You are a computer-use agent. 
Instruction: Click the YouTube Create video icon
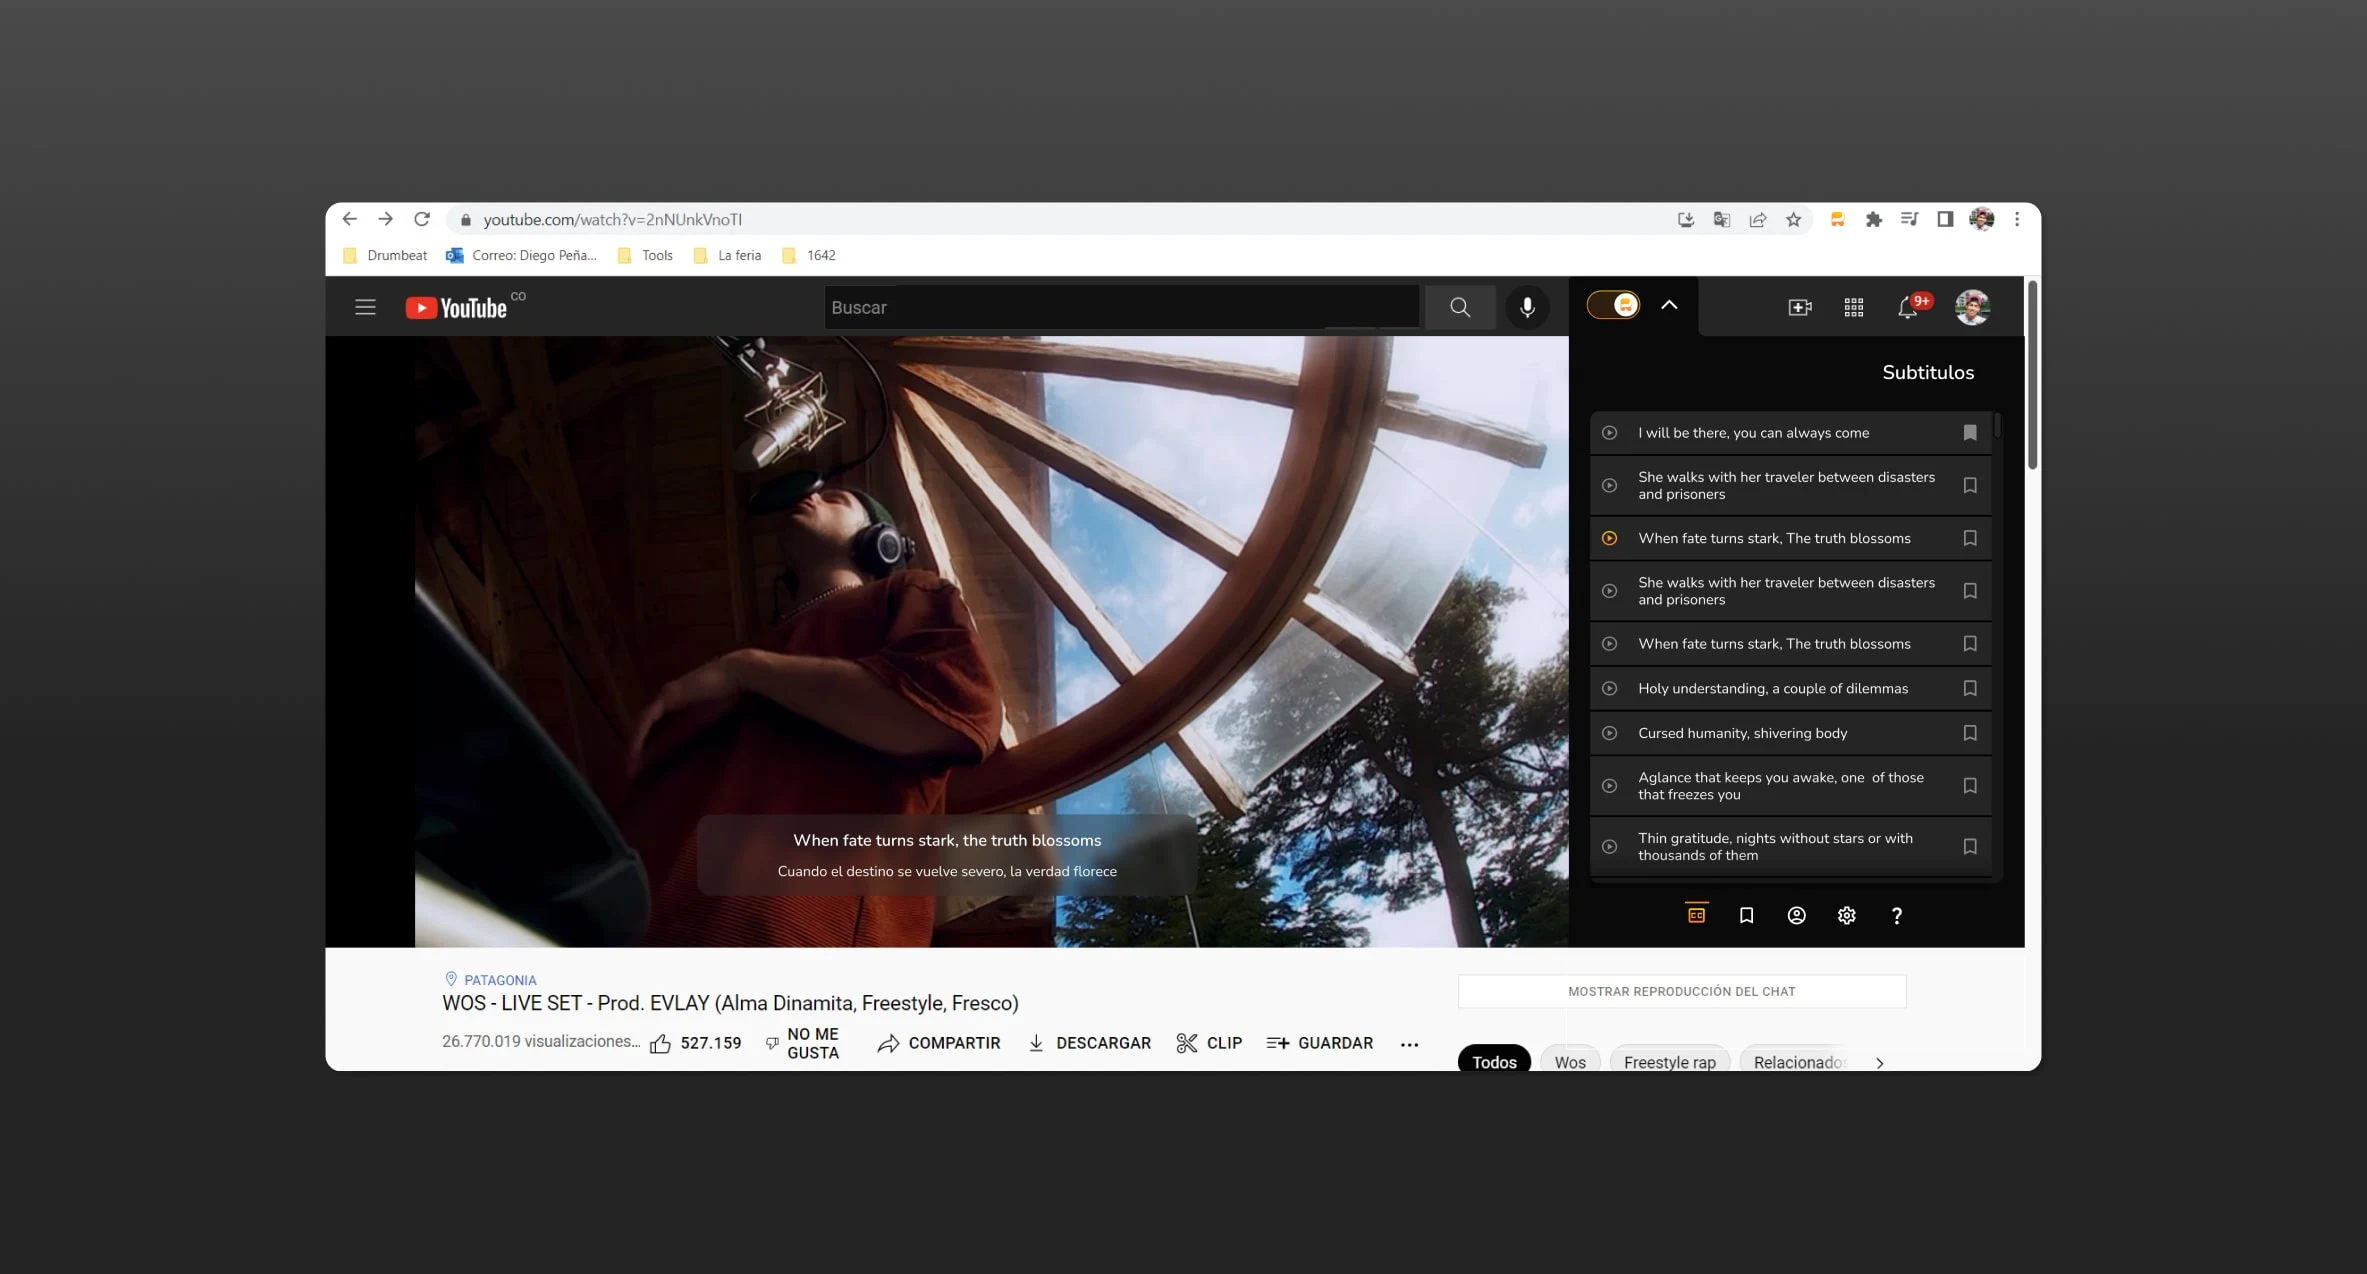tap(1799, 307)
